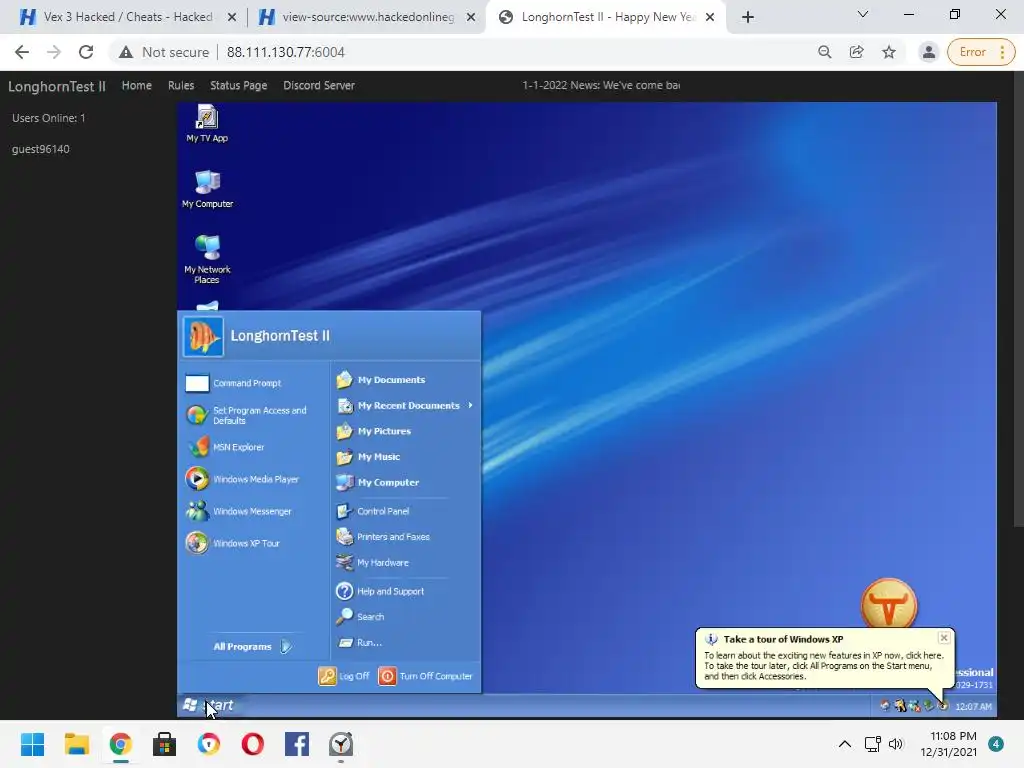
Task: Click the Log Off button
Action: click(344, 676)
